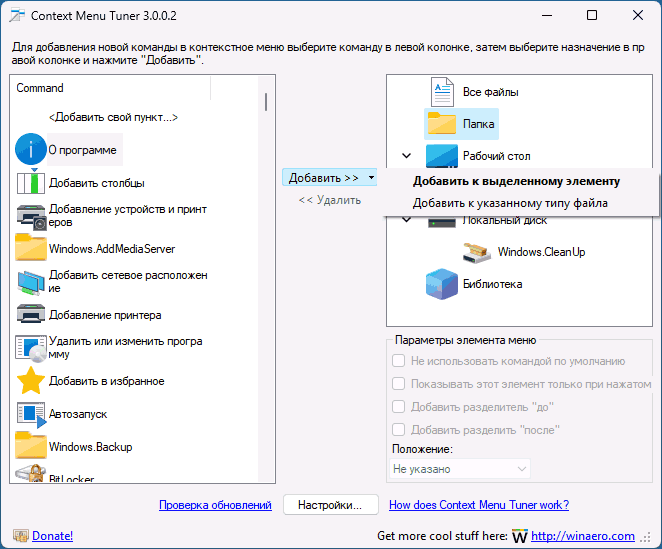Screen dimensions: 662x549
Task: Enable Добавить разделить "после" checkbox
Action: [x=399, y=430]
